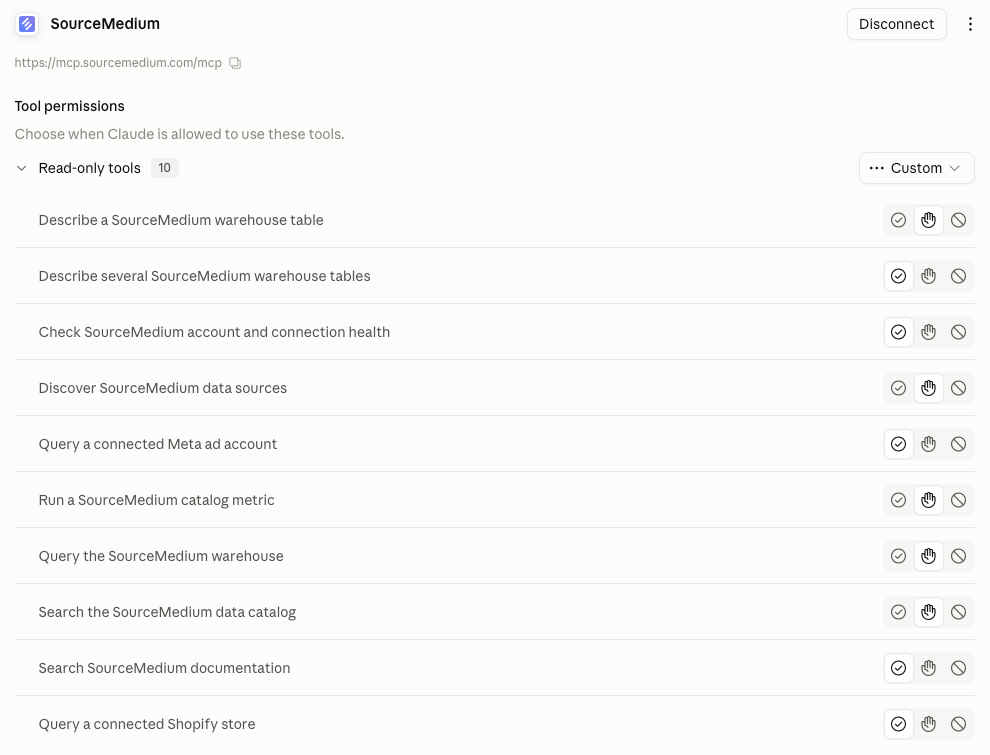Block Check SourceMedium account and connection health
The image size is (990, 755).
[x=958, y=332]
